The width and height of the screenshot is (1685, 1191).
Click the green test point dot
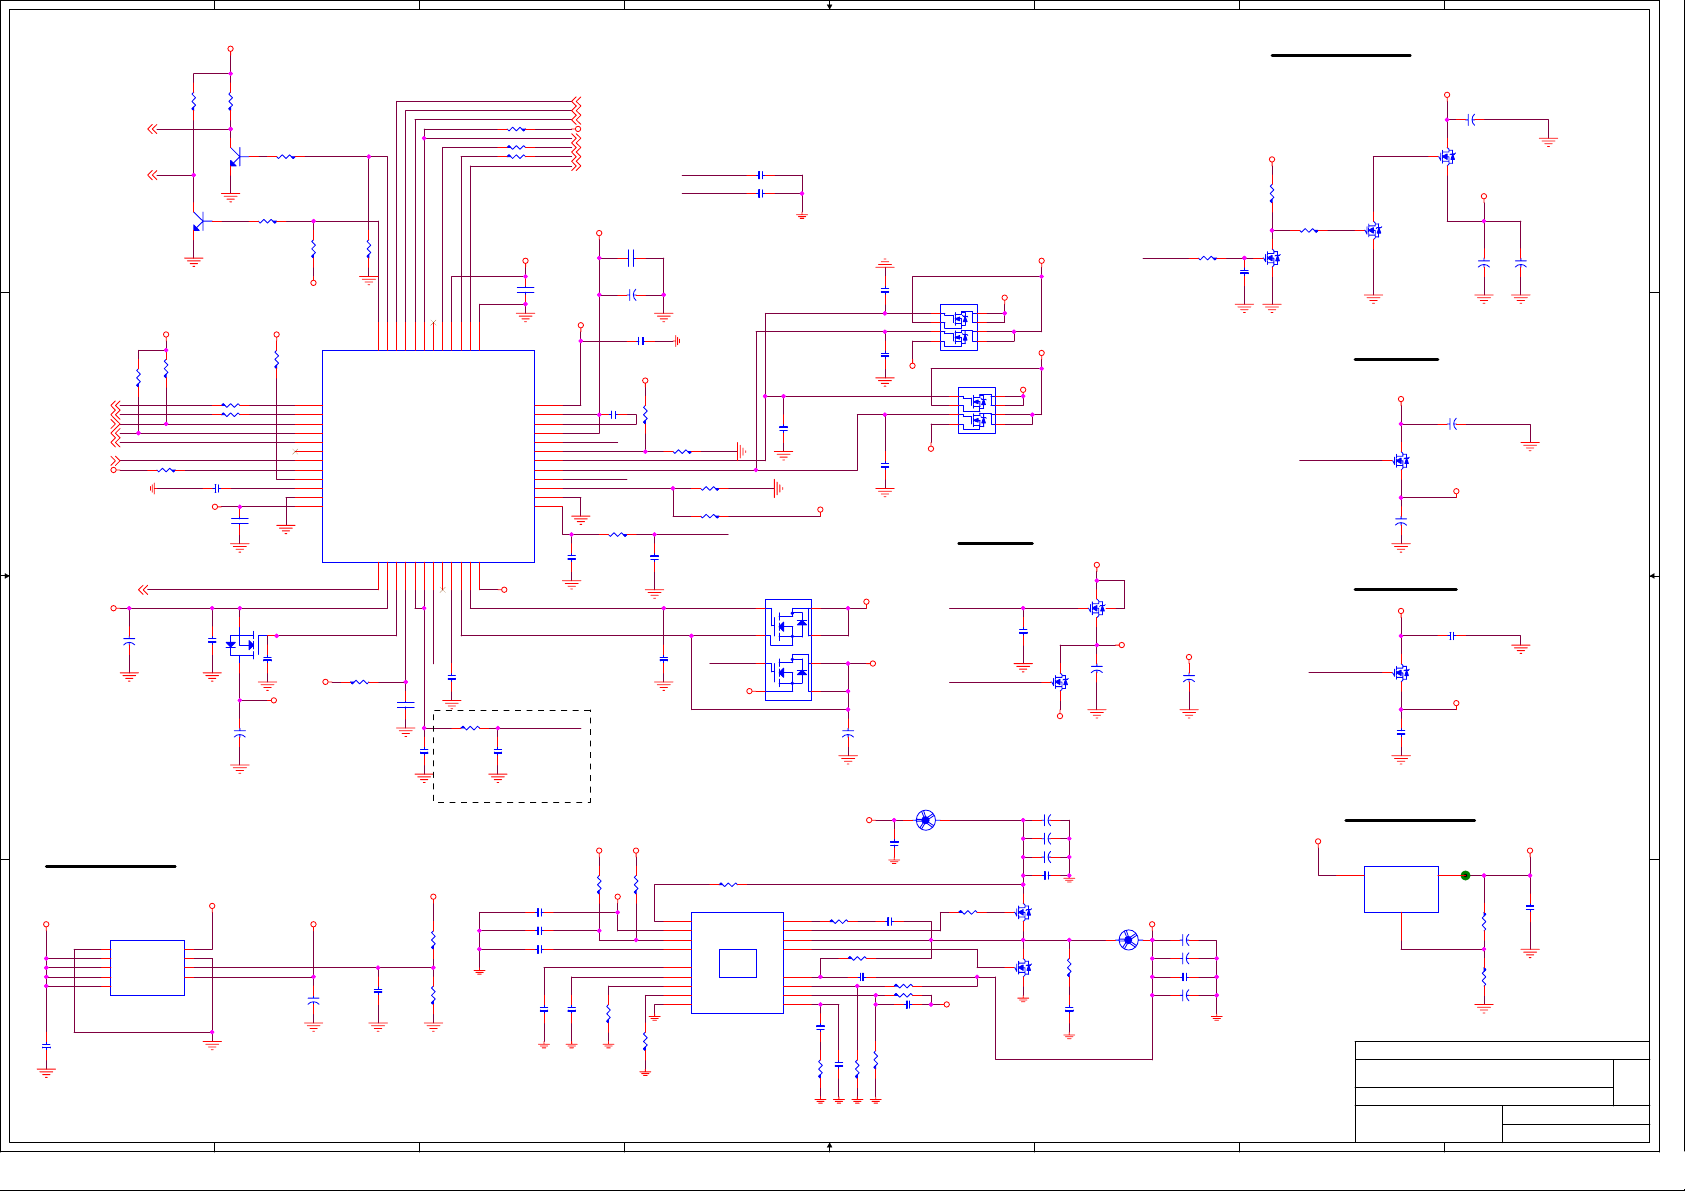click(x=1465, y=875)
